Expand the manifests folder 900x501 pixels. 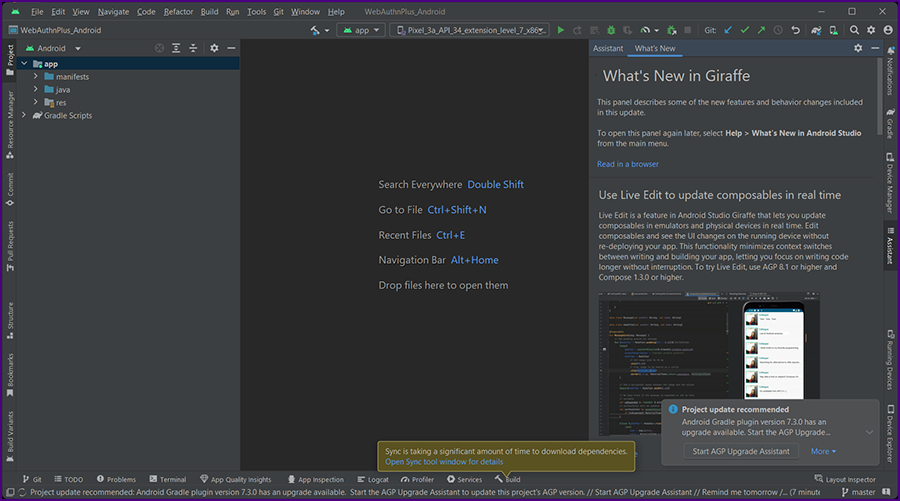click(36, 77)
